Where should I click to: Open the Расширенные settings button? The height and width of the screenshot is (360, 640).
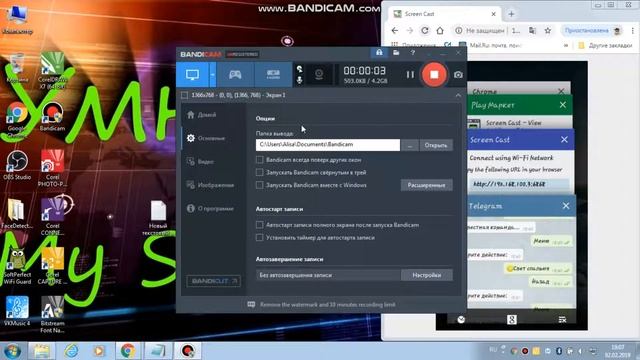pos(427,185)
